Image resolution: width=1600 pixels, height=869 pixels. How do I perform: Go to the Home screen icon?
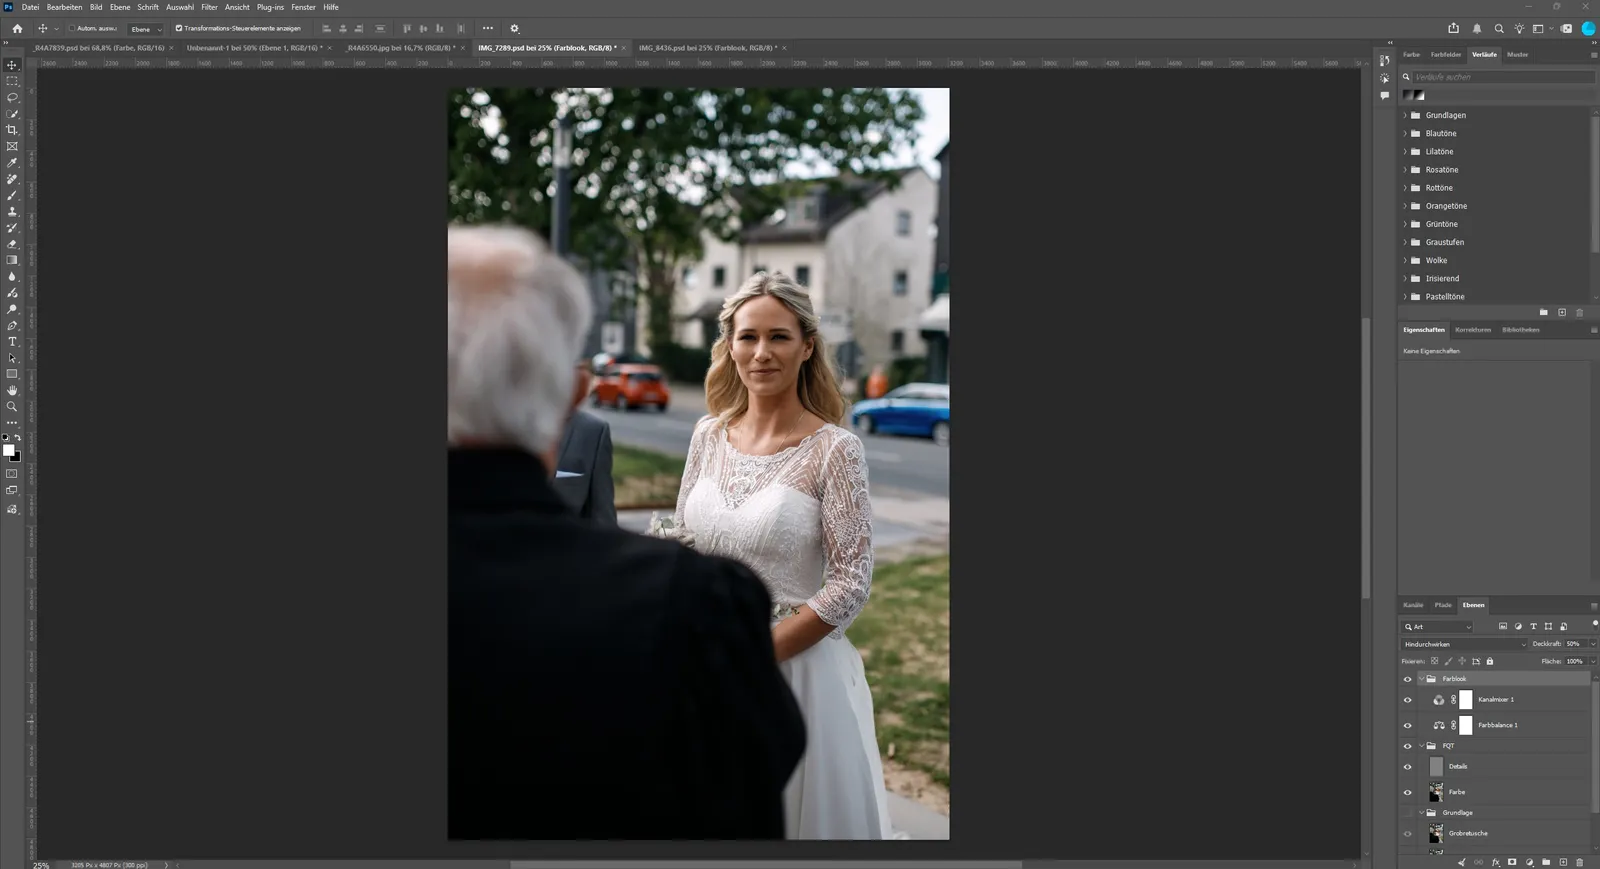[17, 29]
